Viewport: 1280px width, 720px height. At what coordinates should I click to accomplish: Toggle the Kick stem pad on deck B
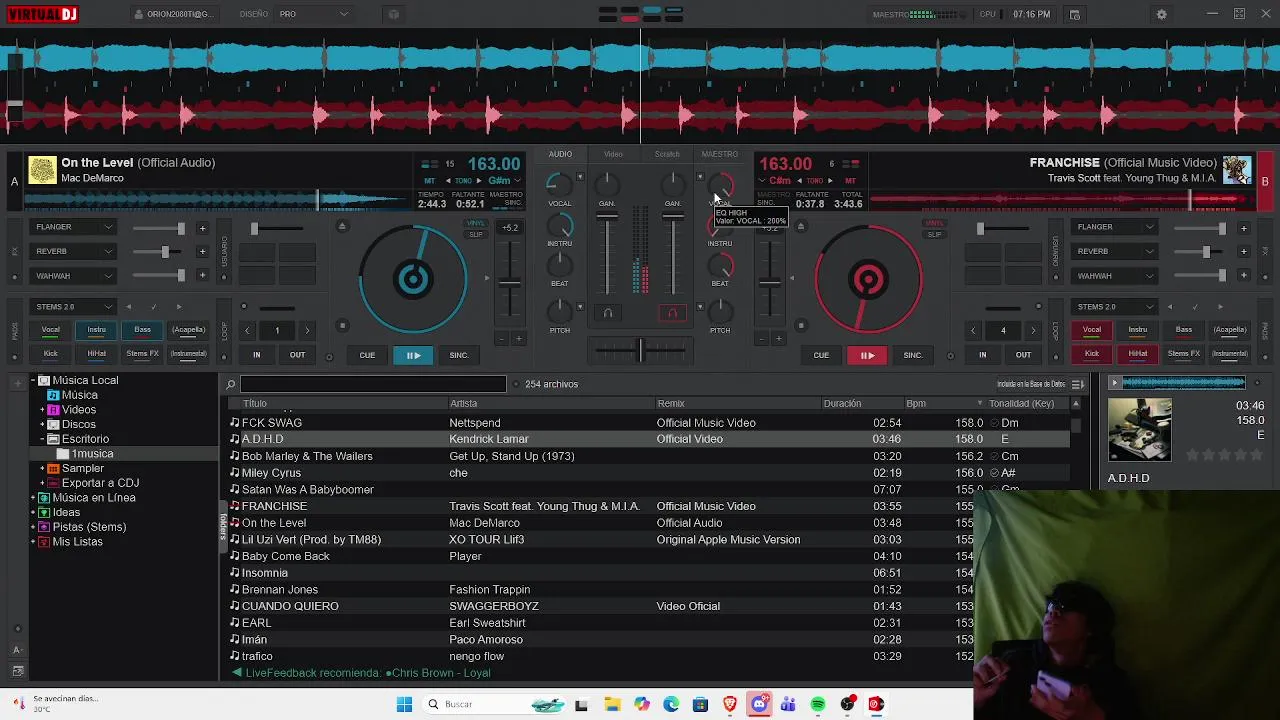pos(1091,354)
